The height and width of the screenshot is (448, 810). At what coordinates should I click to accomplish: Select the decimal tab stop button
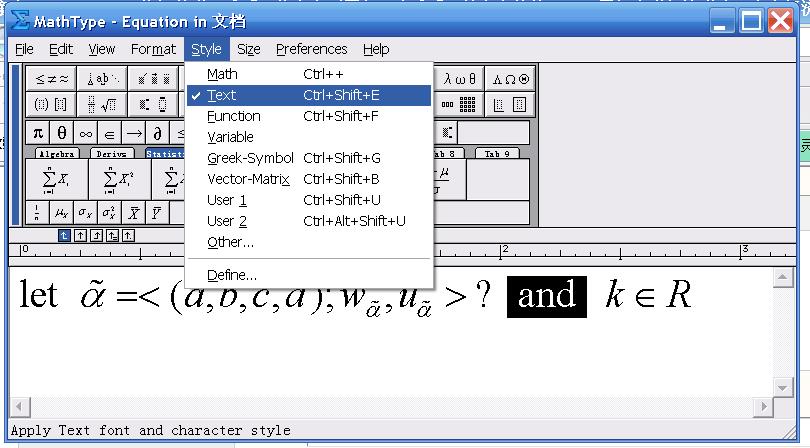pos(128,236)
